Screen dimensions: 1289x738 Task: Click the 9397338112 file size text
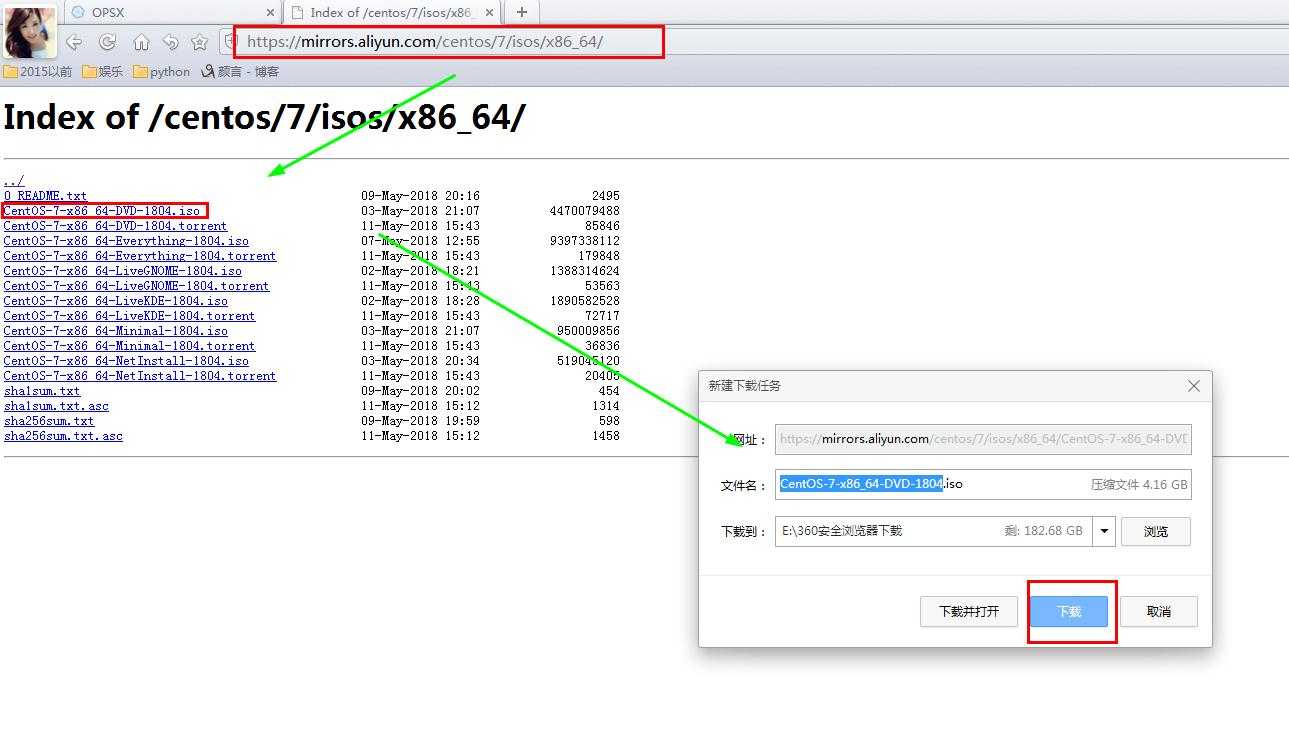click(x=585, y=241)
